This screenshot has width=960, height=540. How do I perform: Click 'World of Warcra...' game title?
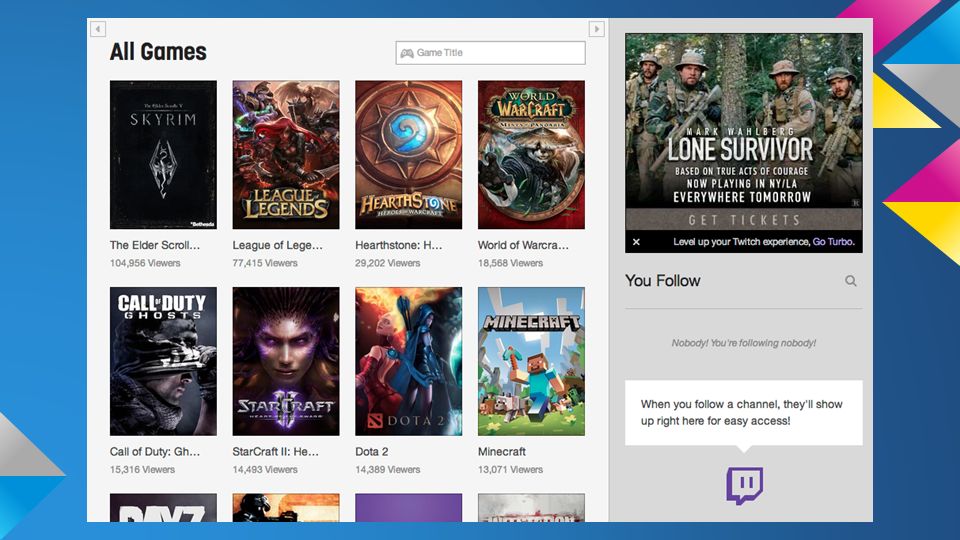(523, 245)
